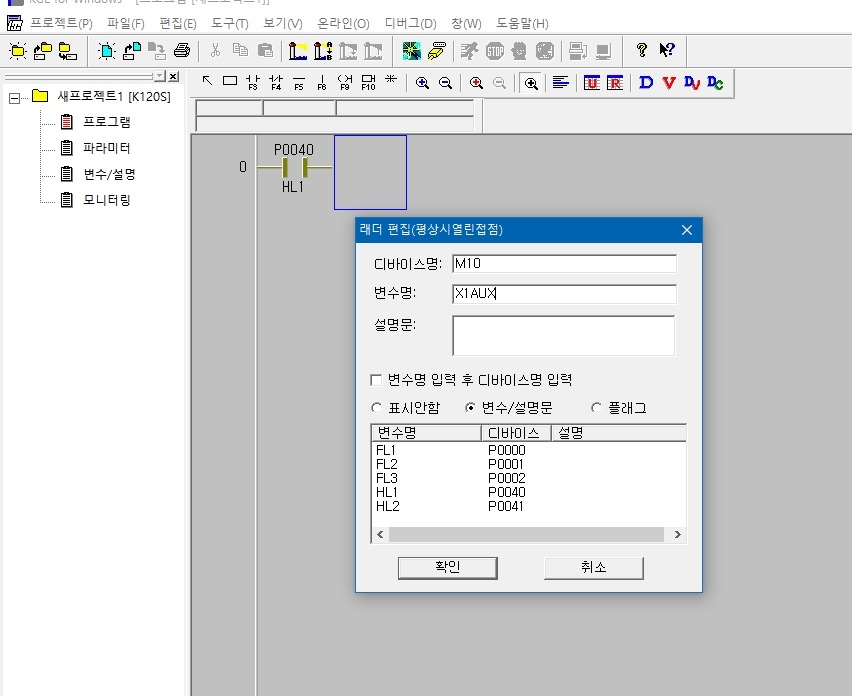The image size is (852, 696).
Task: Select the normally closed contact (F4) tool
Action: (276, 83)
